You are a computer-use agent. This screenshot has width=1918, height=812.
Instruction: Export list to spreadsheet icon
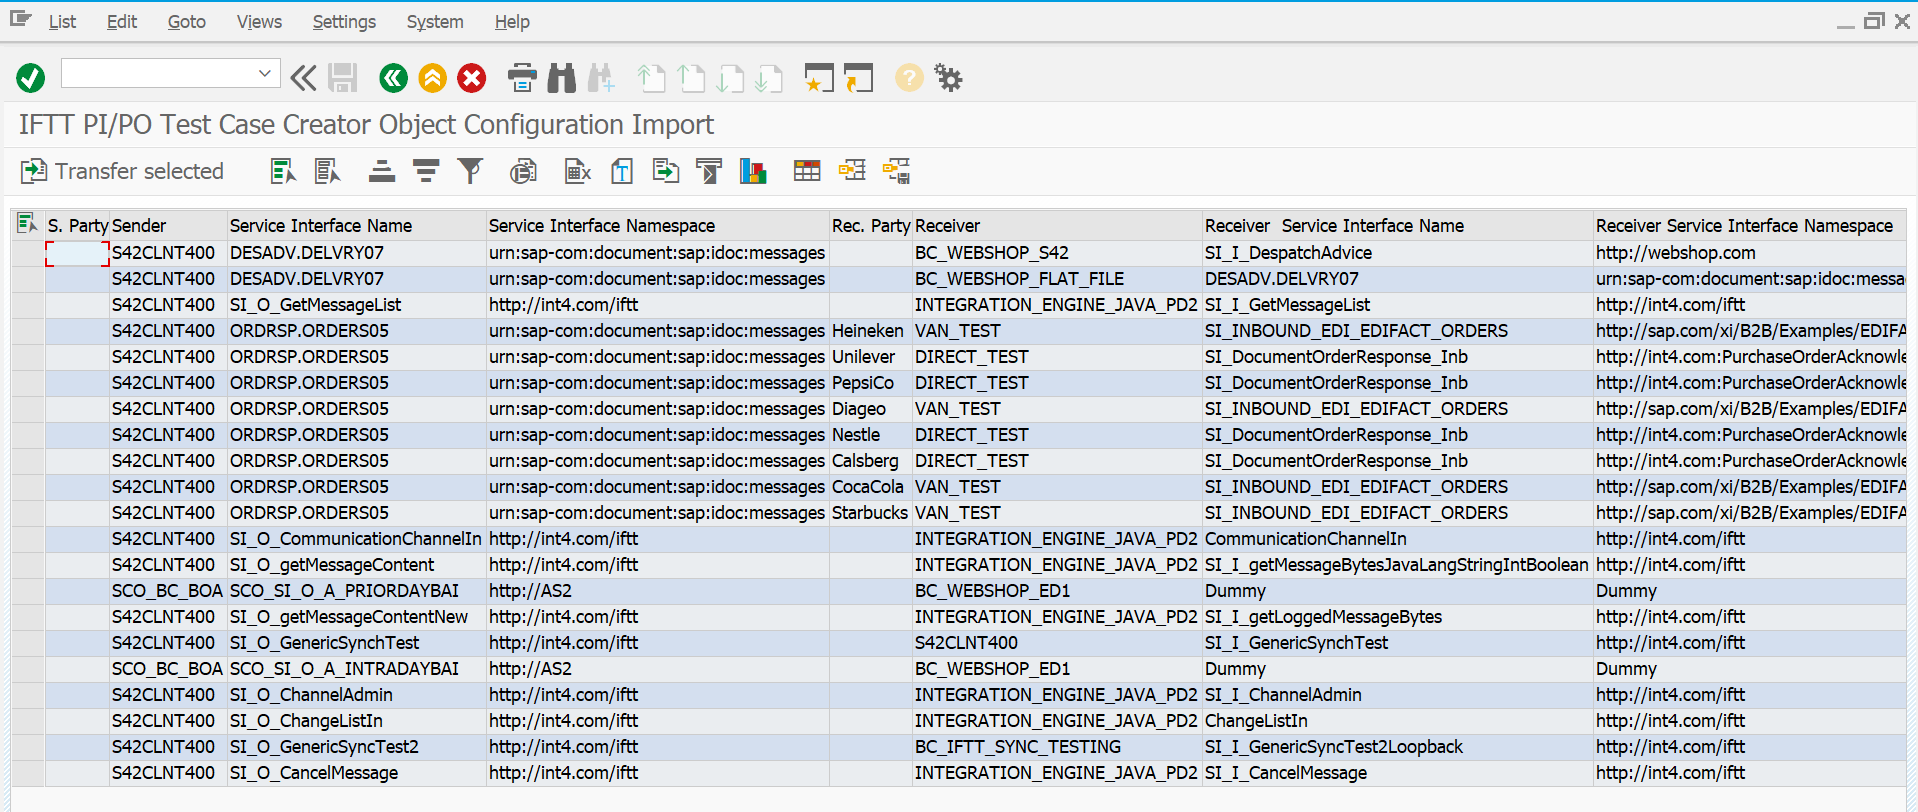[577, 172]
